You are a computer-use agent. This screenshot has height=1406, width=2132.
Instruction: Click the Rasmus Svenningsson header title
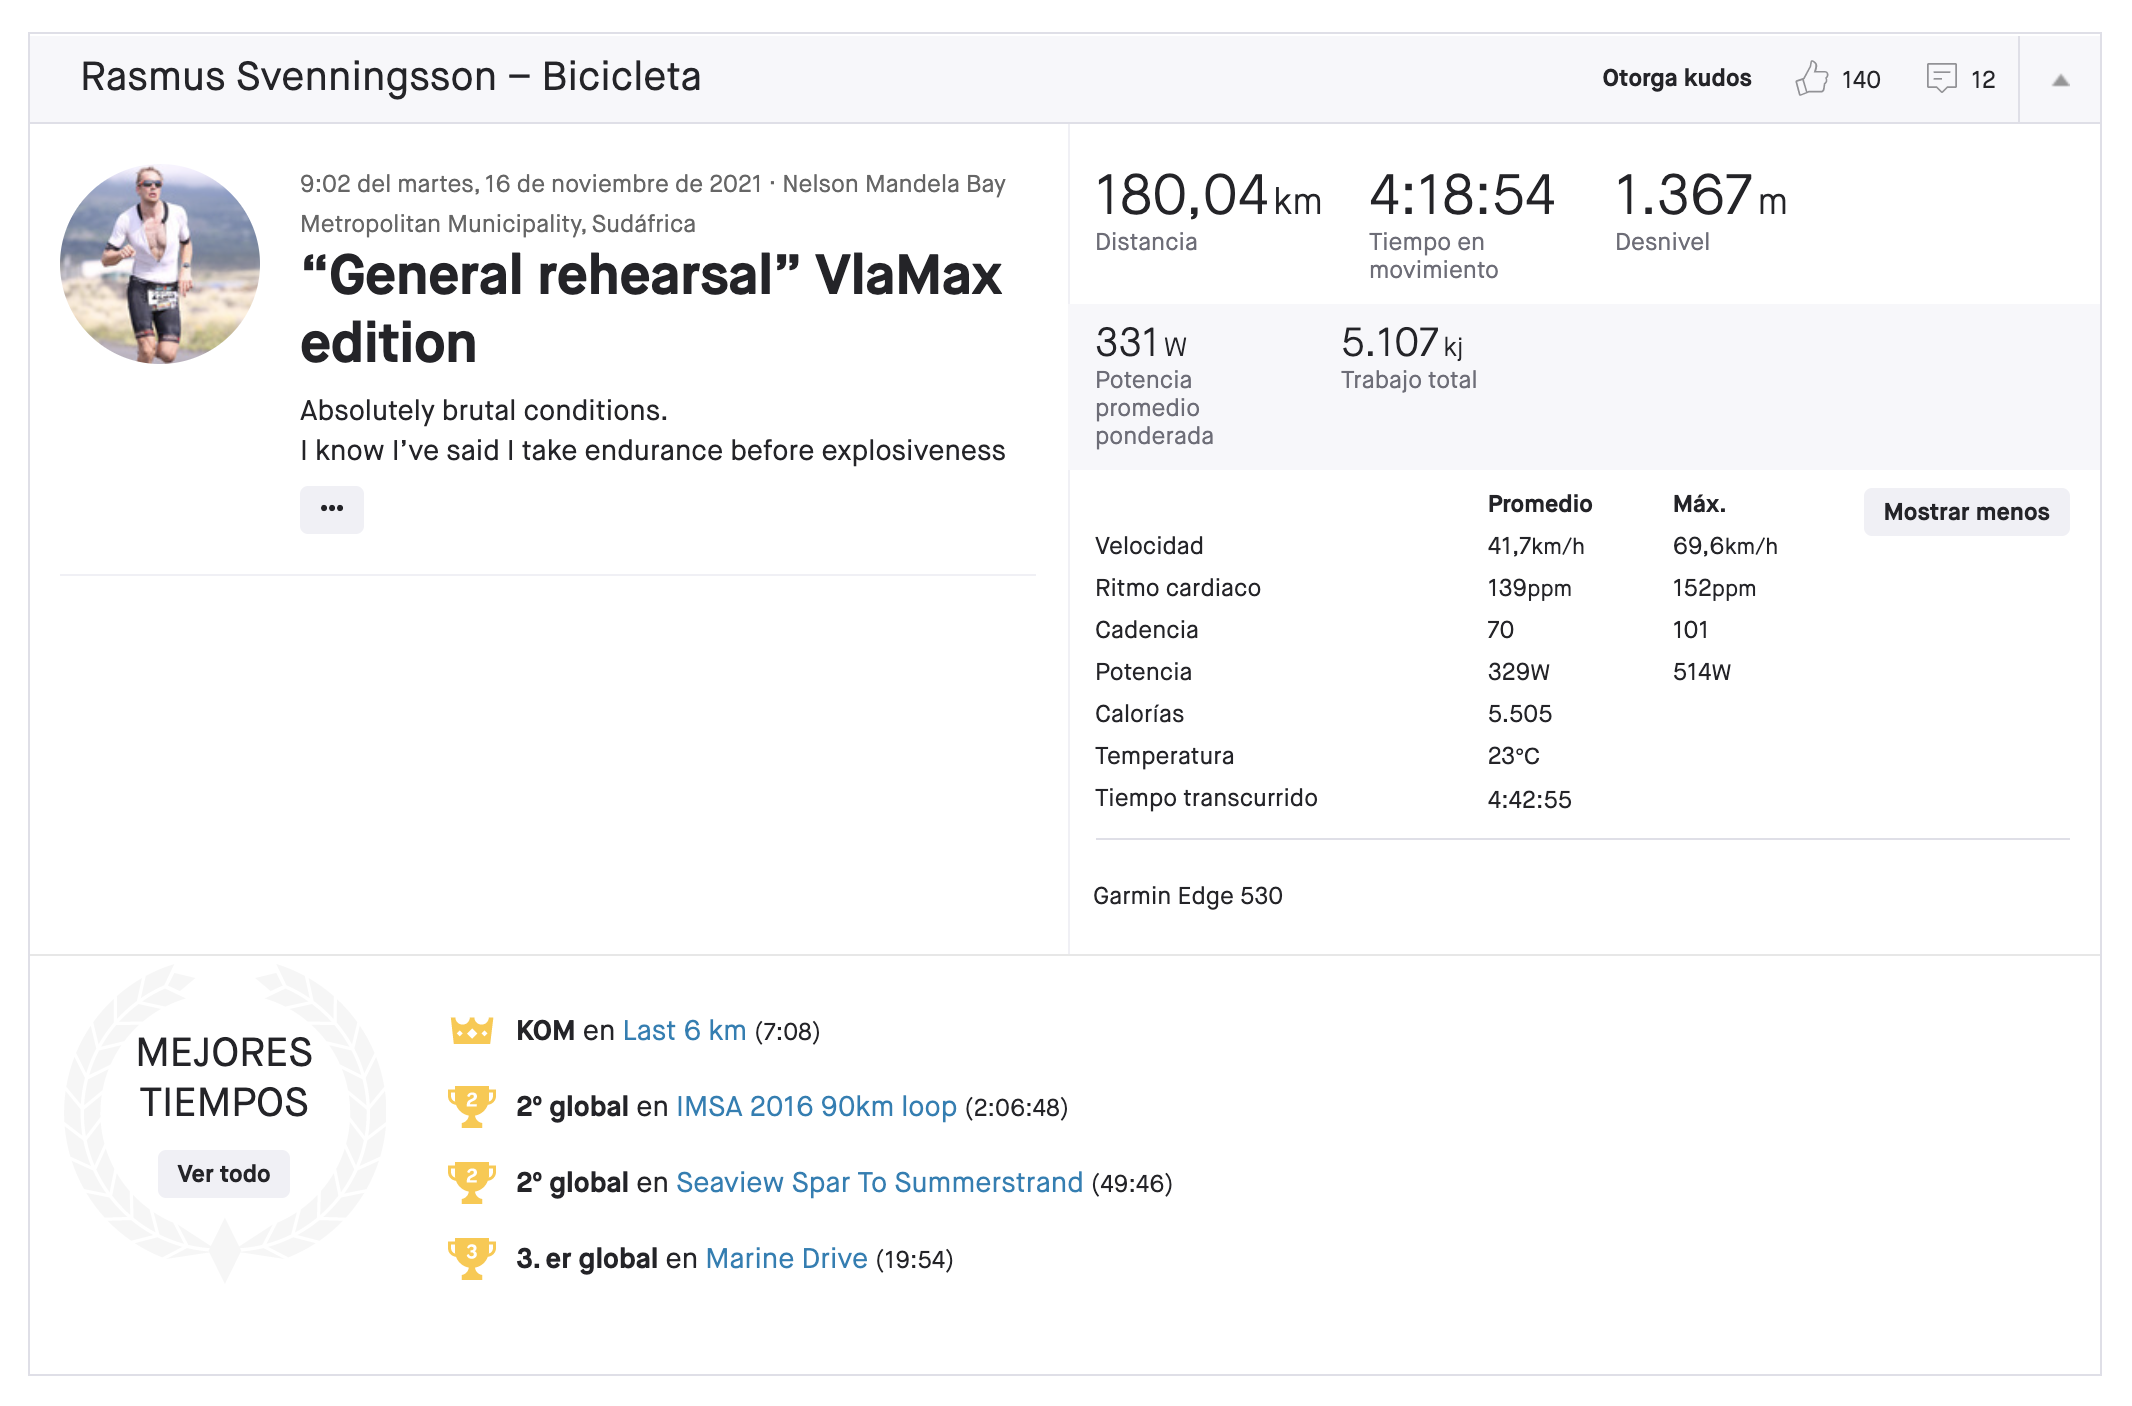click(x=390, y=77)
